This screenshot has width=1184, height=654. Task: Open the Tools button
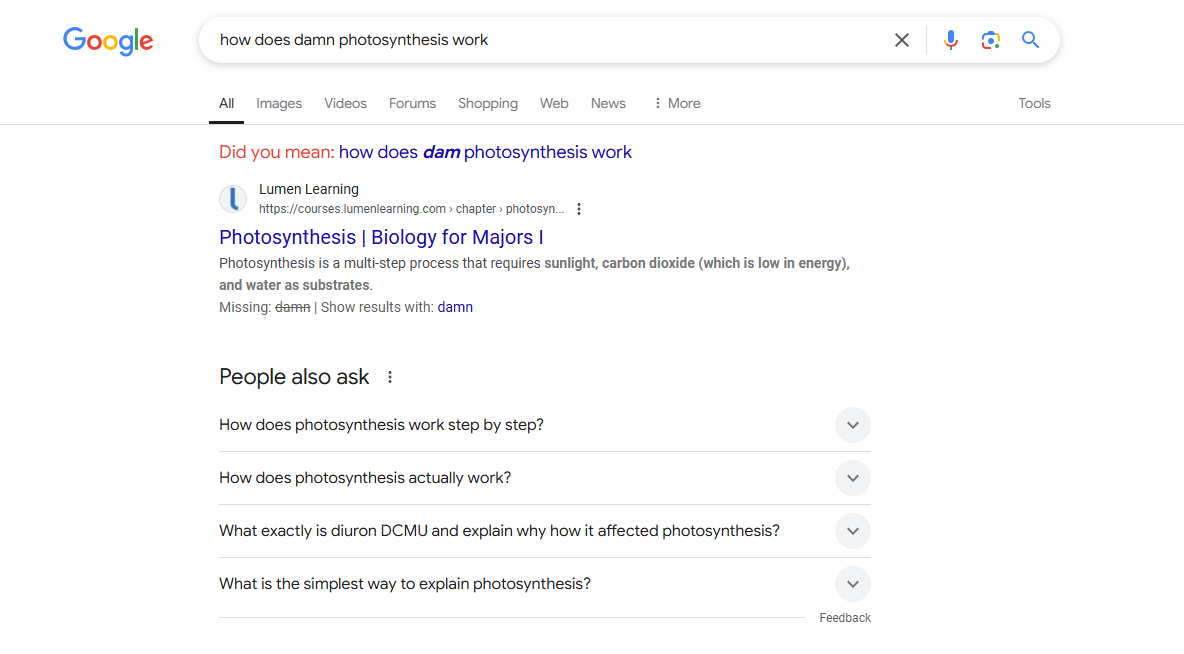(1034, 103)
